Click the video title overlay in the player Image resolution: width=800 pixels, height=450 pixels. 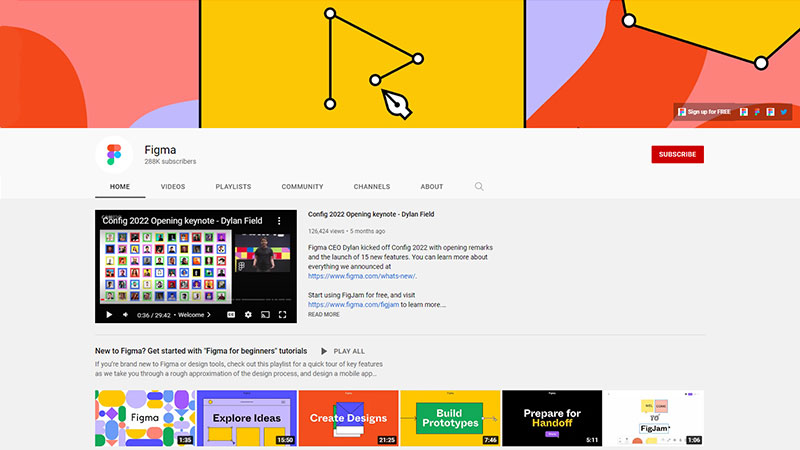[x=182, y=220]
